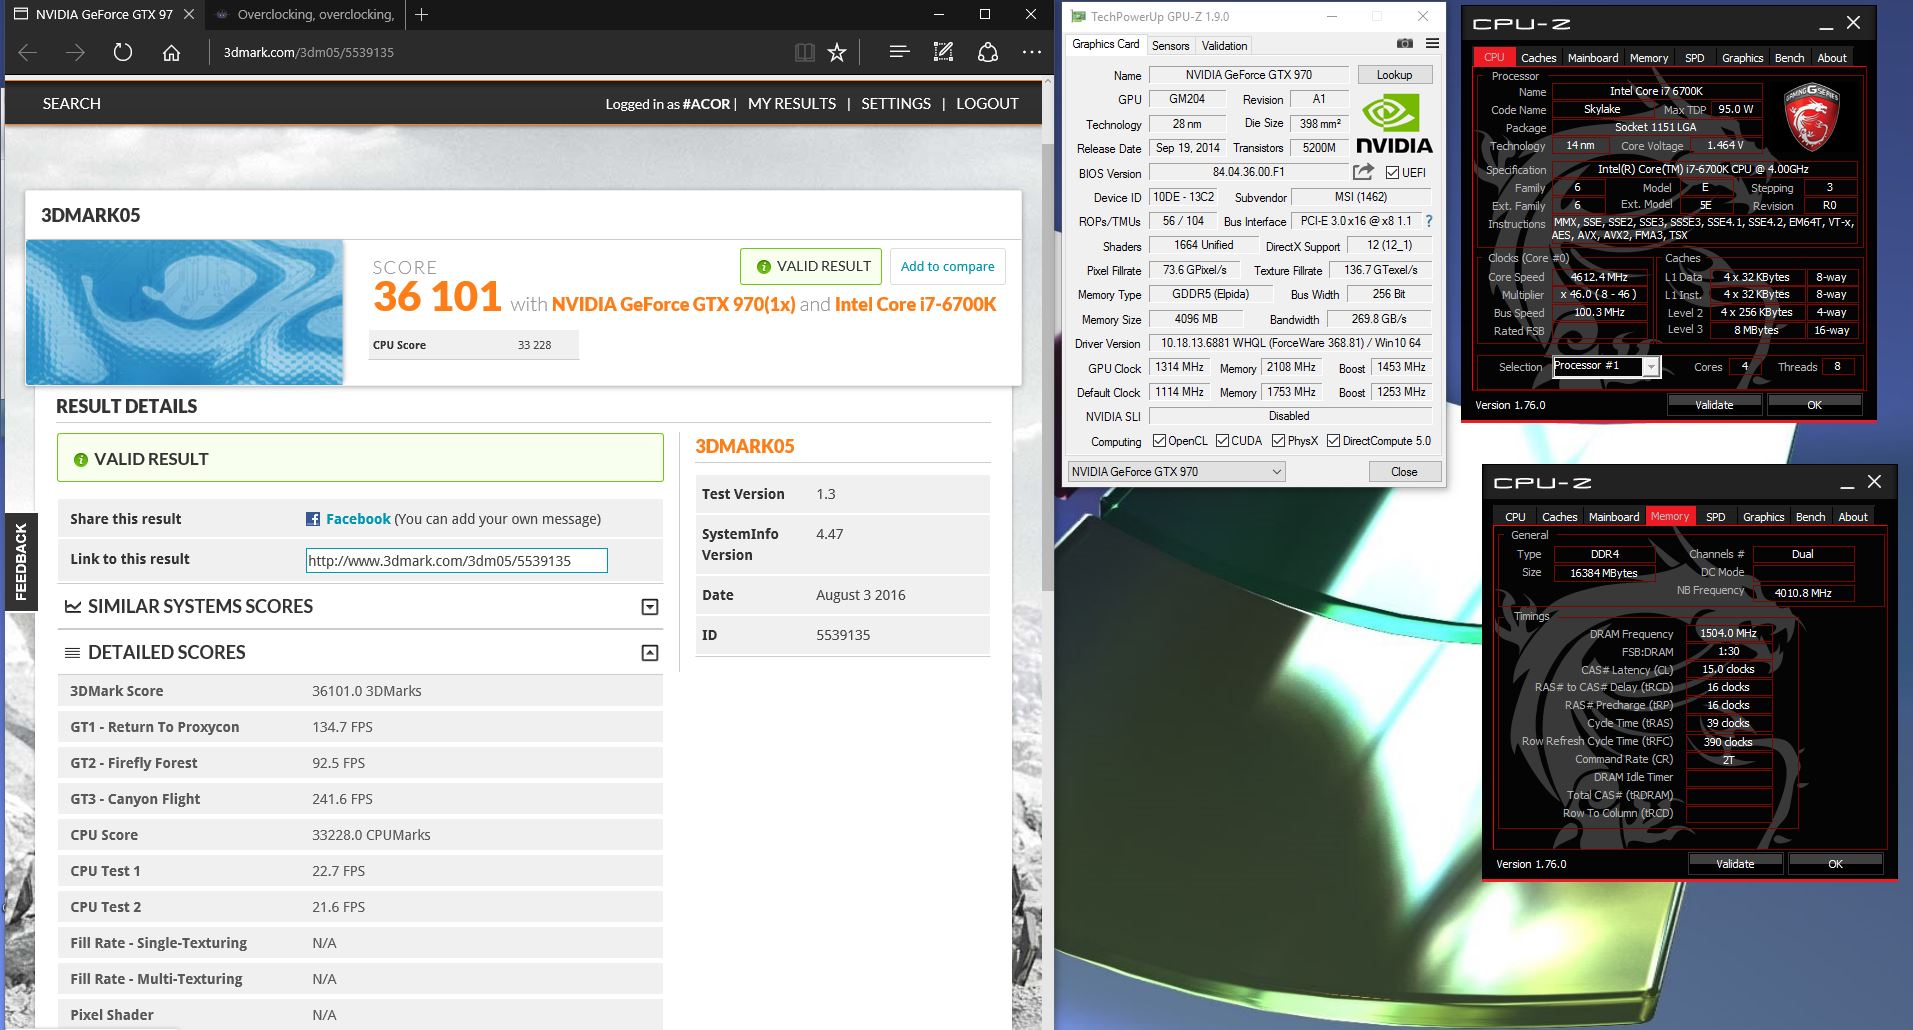The image size is (1913, 1030).
Task: Open SETTINGS link on 3dmark
Action: pos(896,103)
